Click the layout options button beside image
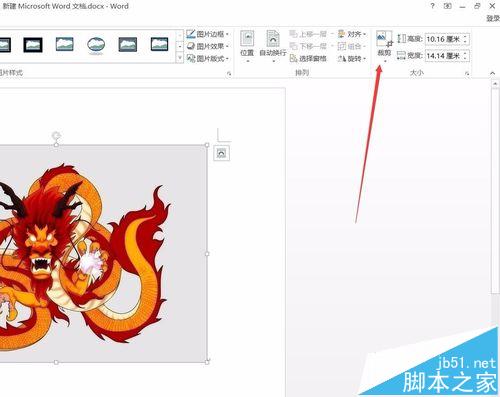 point(221,153)
